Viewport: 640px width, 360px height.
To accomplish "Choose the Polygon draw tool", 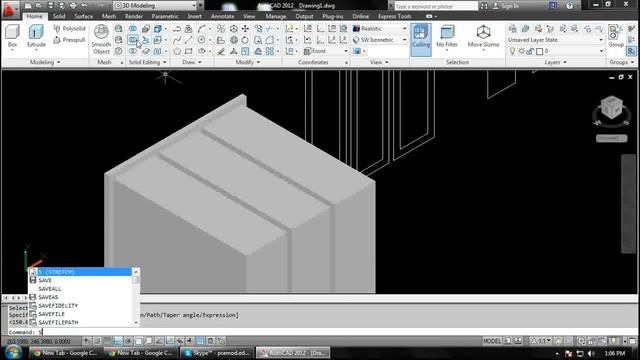I will coord(177,51).
